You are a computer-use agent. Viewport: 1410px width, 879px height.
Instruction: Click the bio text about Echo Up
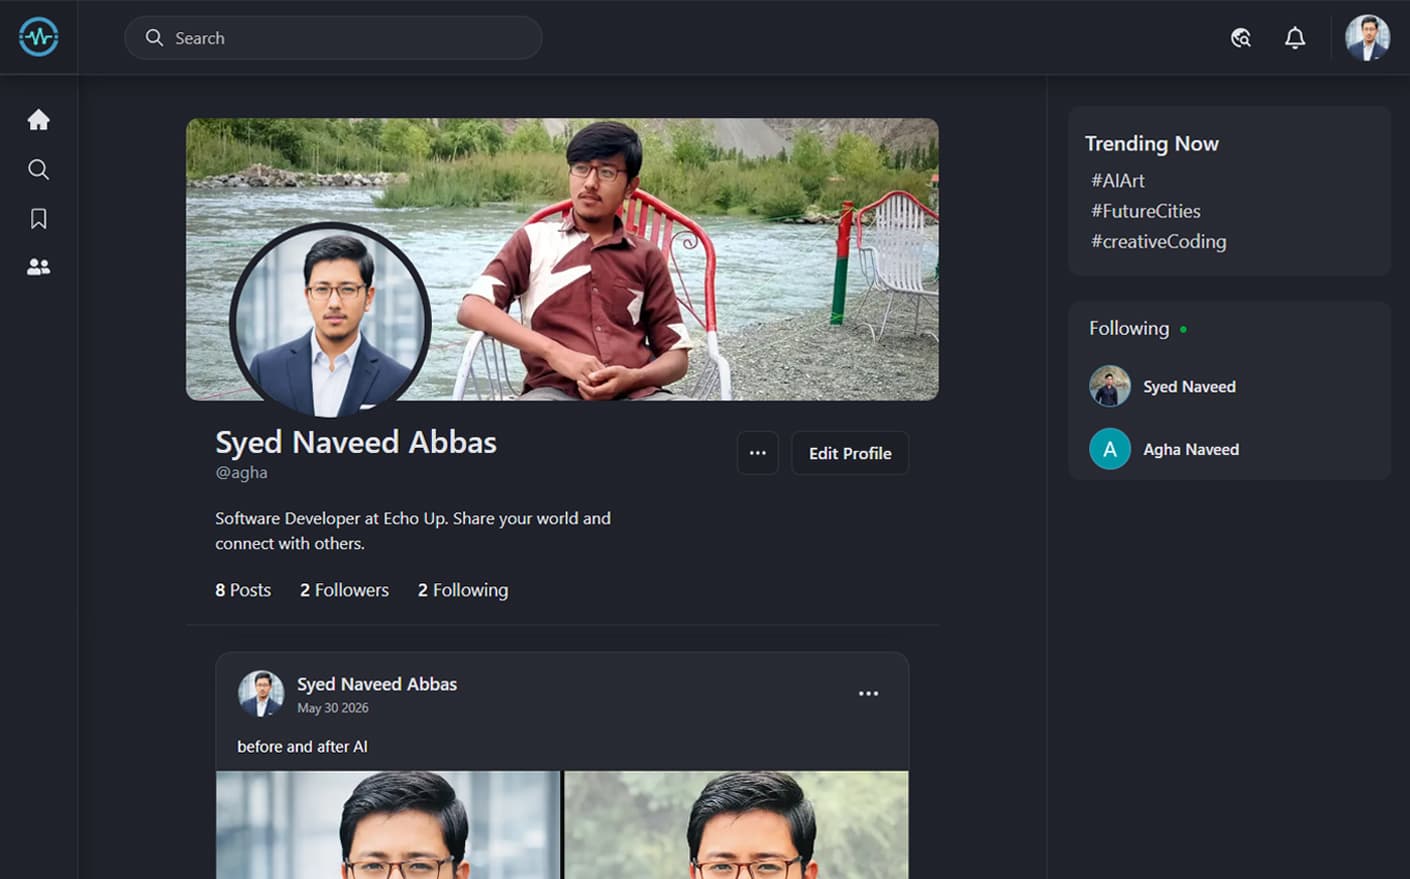413,531
